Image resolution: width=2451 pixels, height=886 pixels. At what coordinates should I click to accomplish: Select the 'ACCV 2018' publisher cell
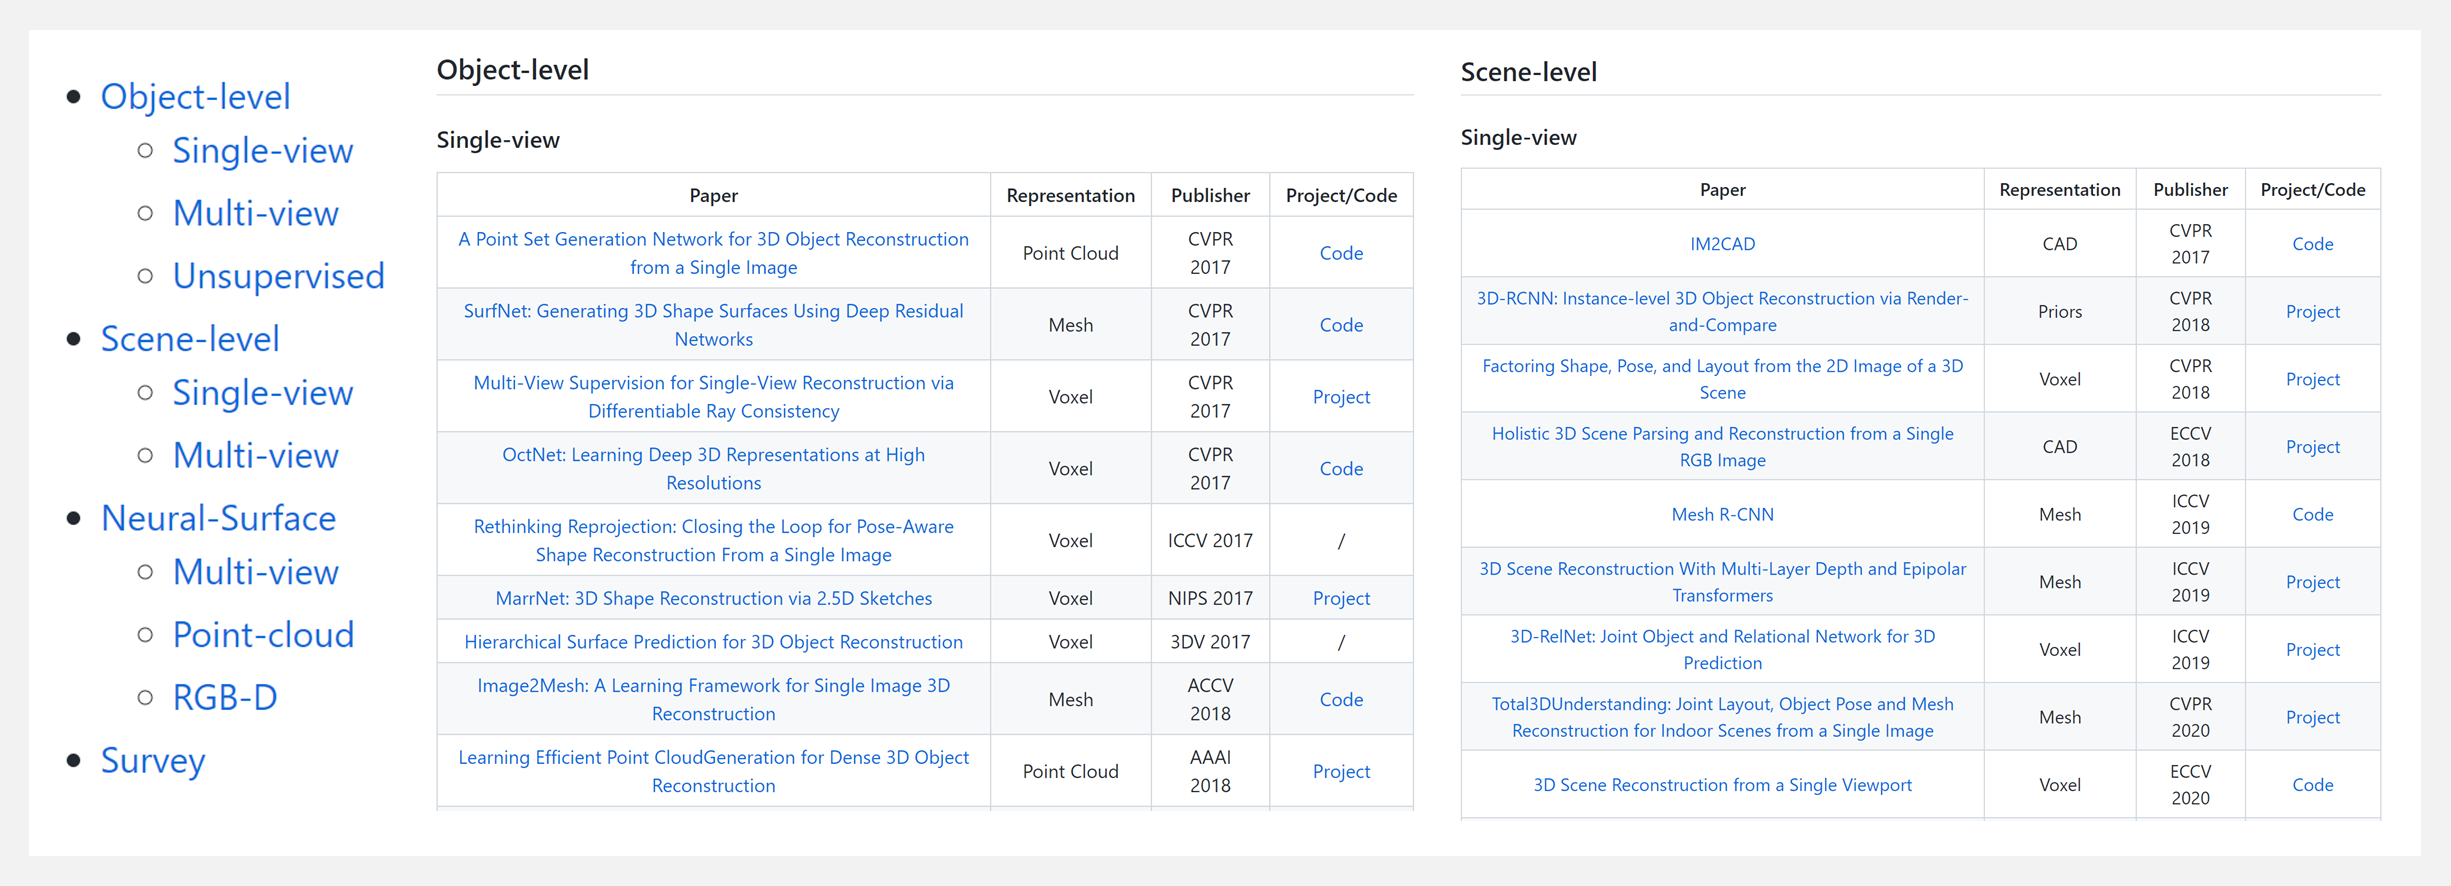point(1210,700)
